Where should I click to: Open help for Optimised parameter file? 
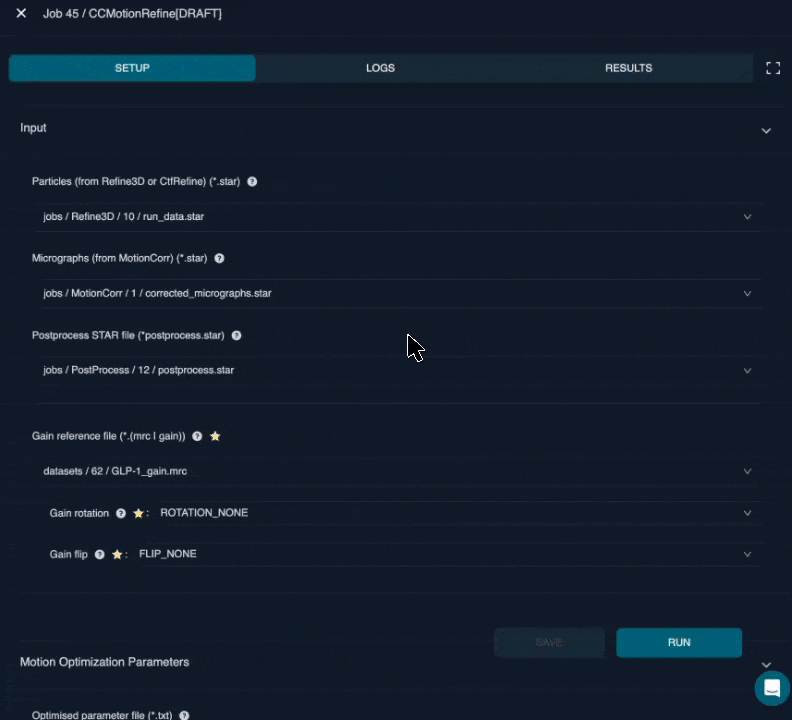184,715
